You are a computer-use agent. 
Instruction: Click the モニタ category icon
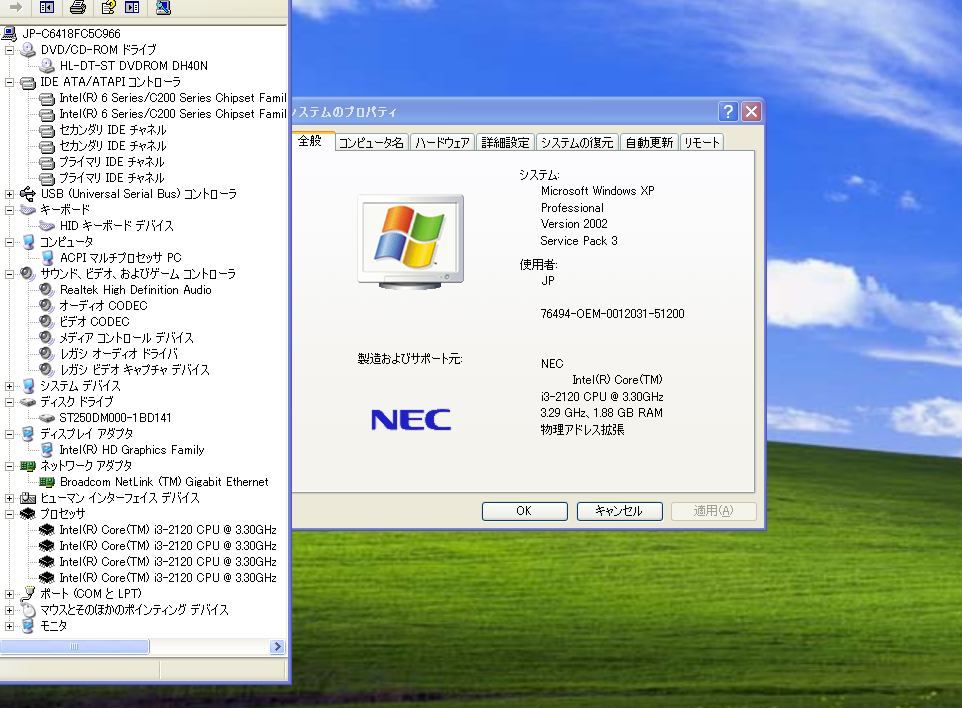pyautogui.click(x=28, y=626)
